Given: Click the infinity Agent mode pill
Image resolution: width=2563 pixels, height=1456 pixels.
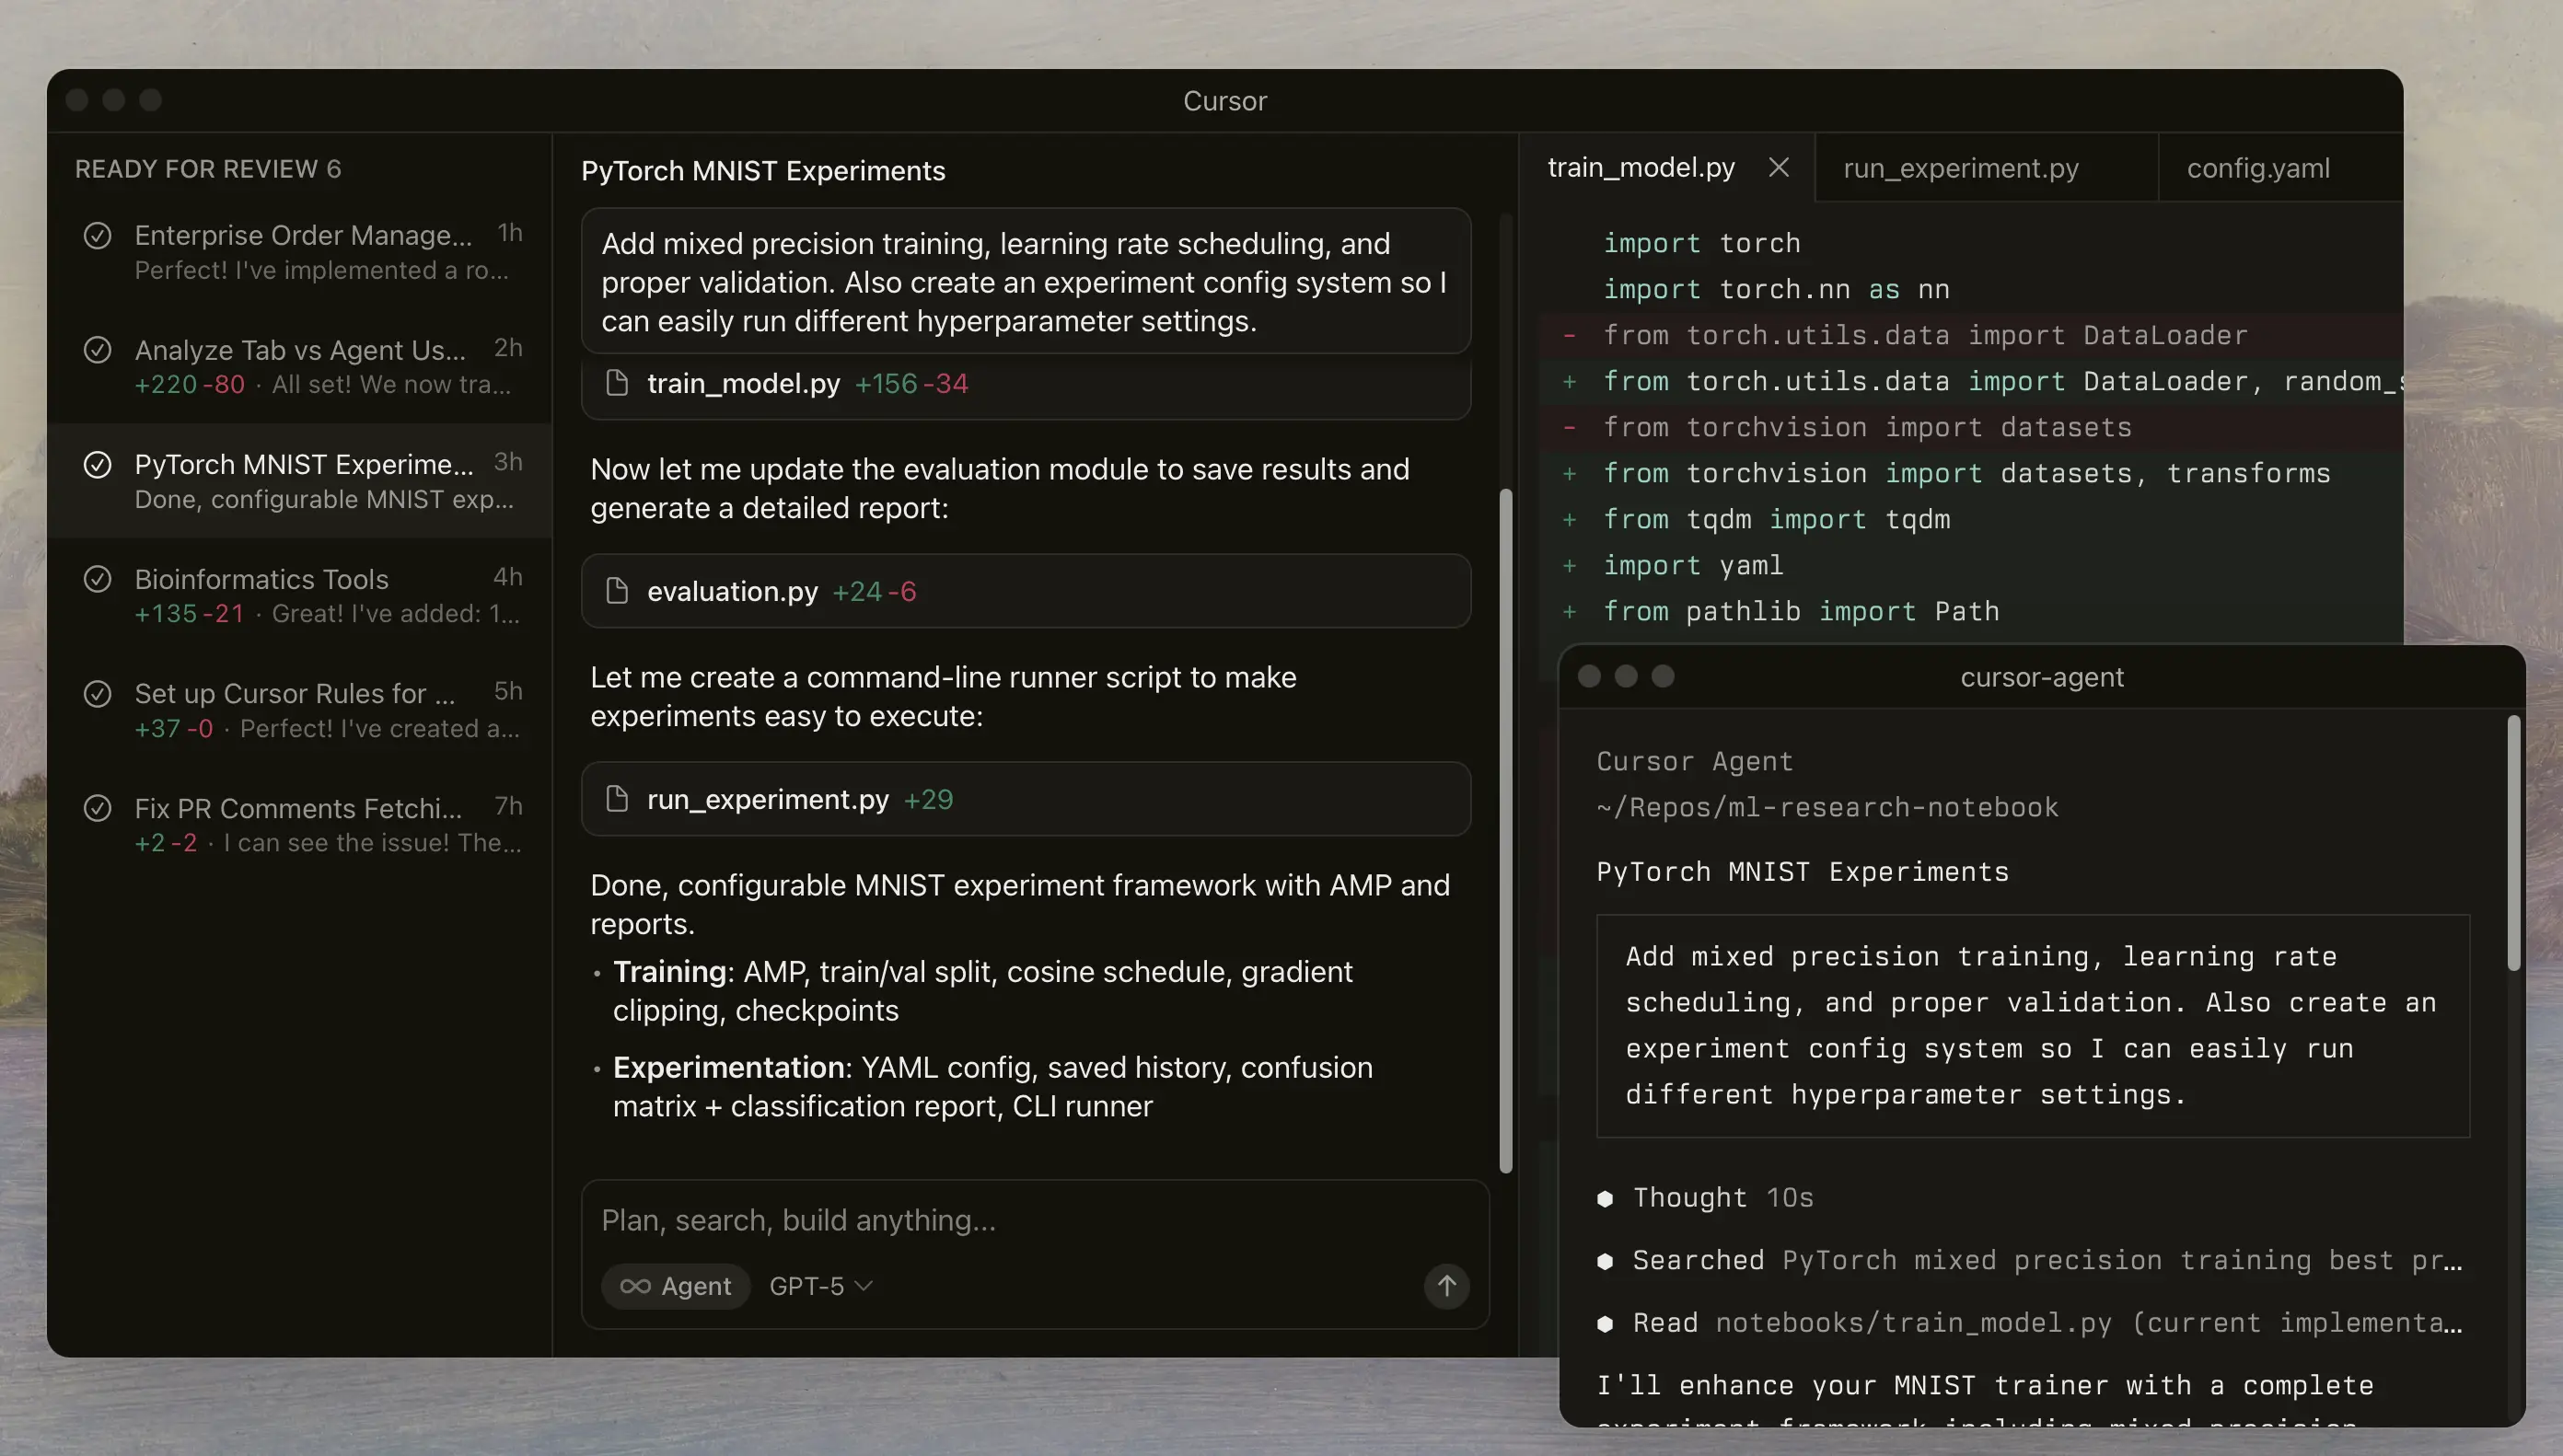Looking at the screenshot, I should tap(676, 1286).
